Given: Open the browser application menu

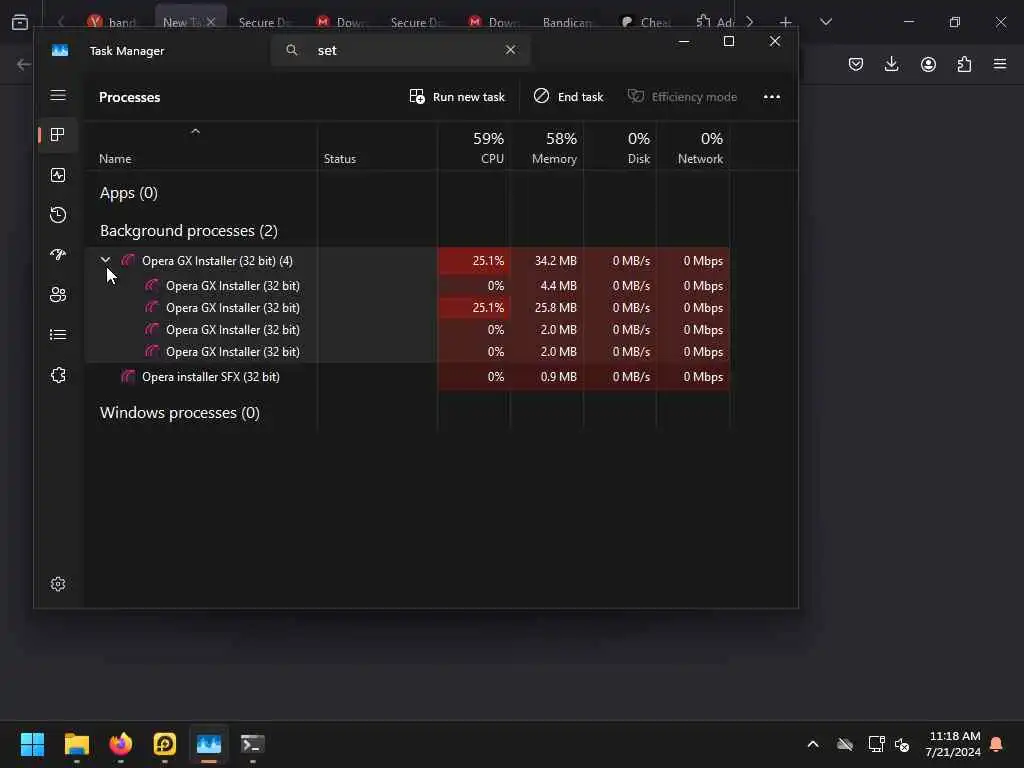Looking at the screenshot, I should pos(1000,64).
